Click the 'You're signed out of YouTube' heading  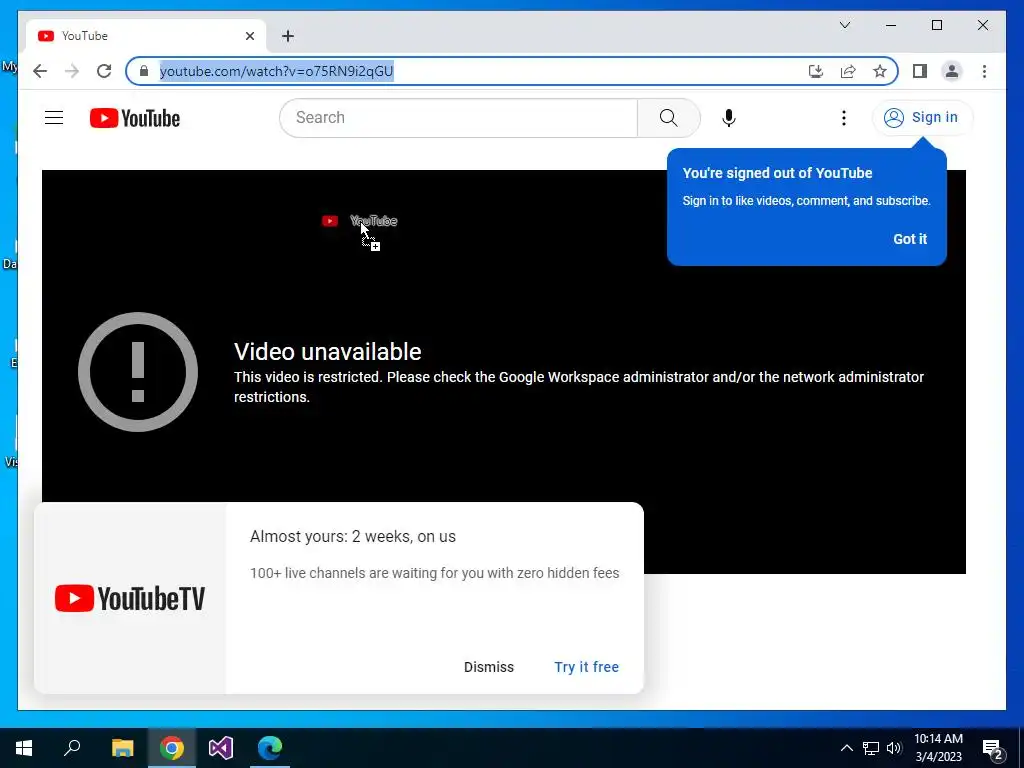pyautogui.click(x=777, y=173)
